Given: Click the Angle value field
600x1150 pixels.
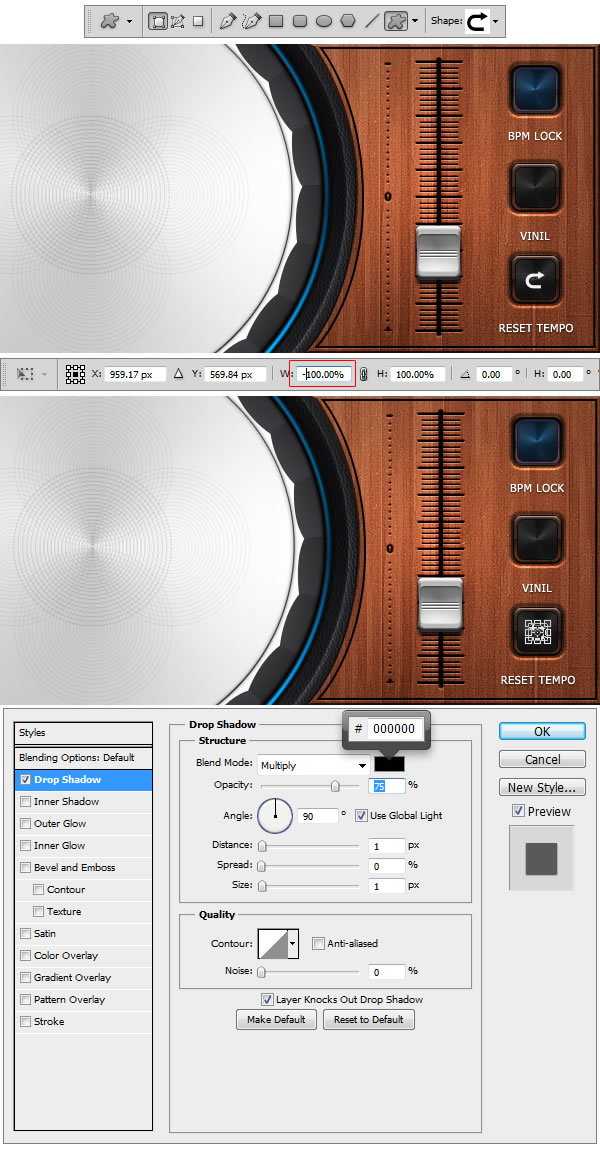Looking at the screenshot, I should pyautogui.click(x=318, y=816).
